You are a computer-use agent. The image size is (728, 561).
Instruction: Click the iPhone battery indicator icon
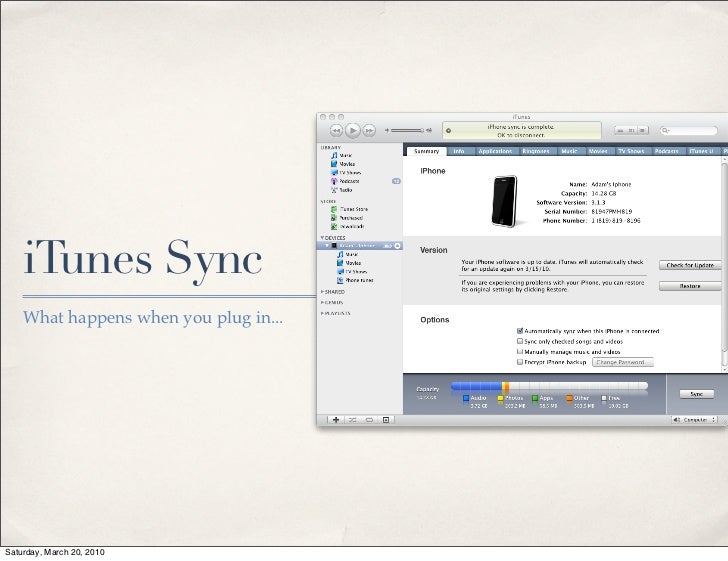388,246
